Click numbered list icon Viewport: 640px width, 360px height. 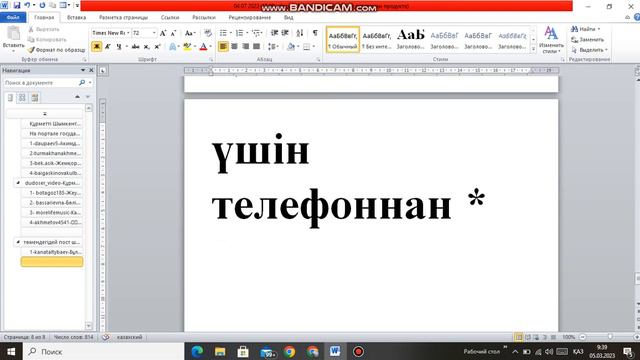[x=240, y=33]
